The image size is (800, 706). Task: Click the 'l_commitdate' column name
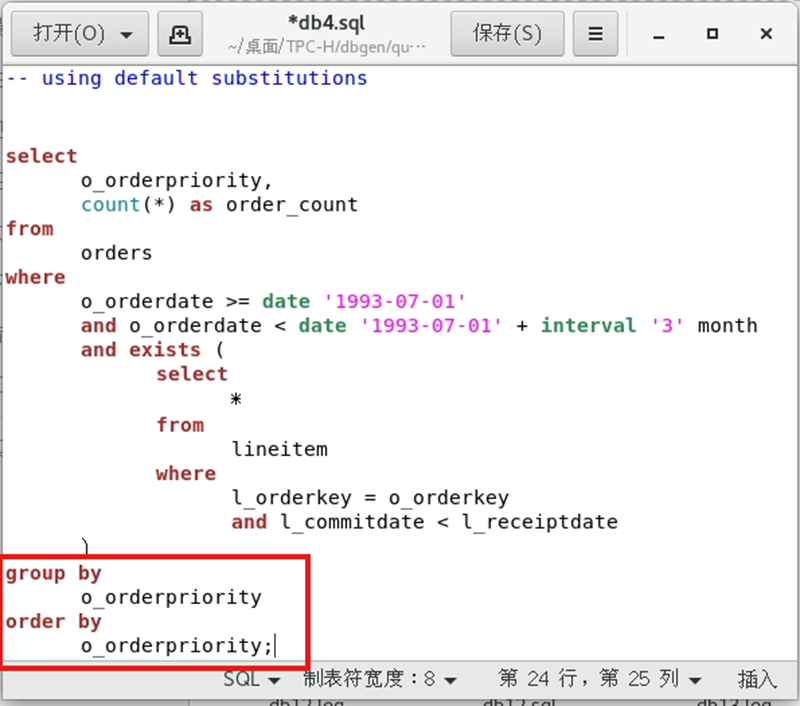coord(352,522)
